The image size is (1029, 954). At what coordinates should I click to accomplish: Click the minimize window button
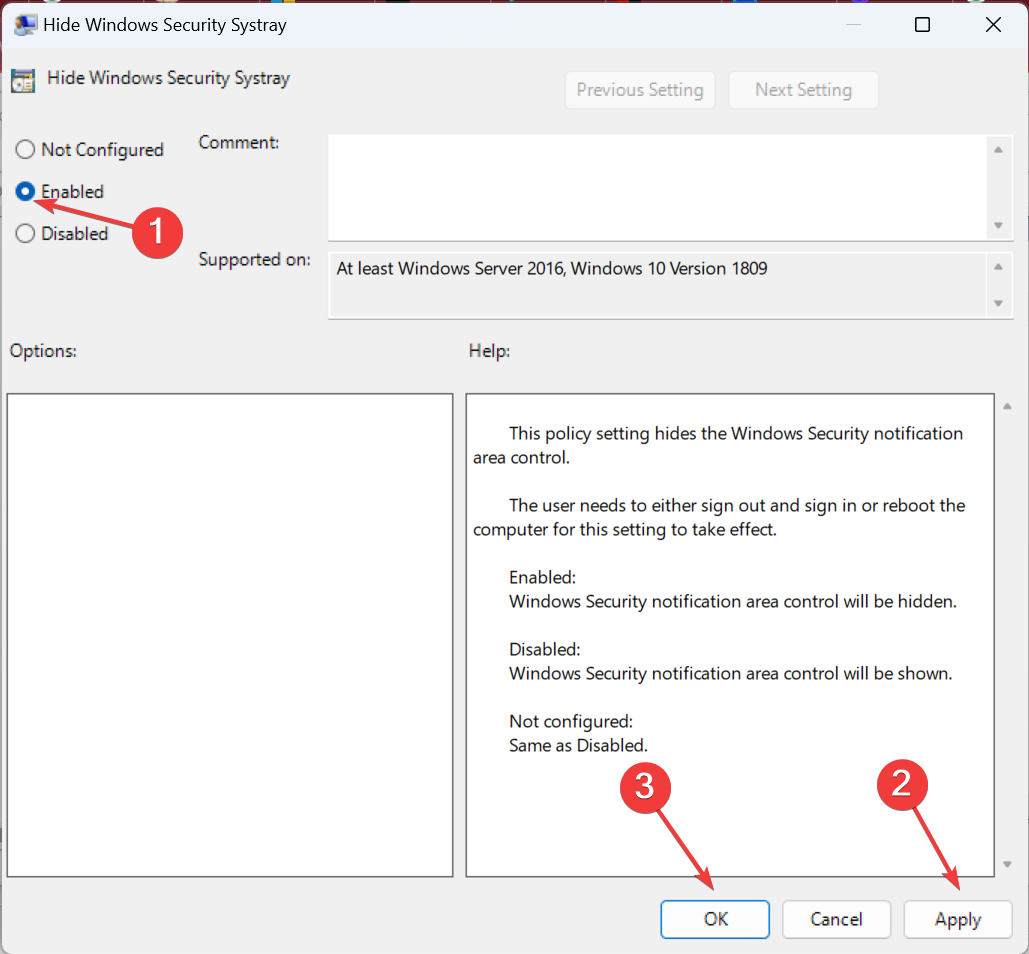click(x=852, y=25)
